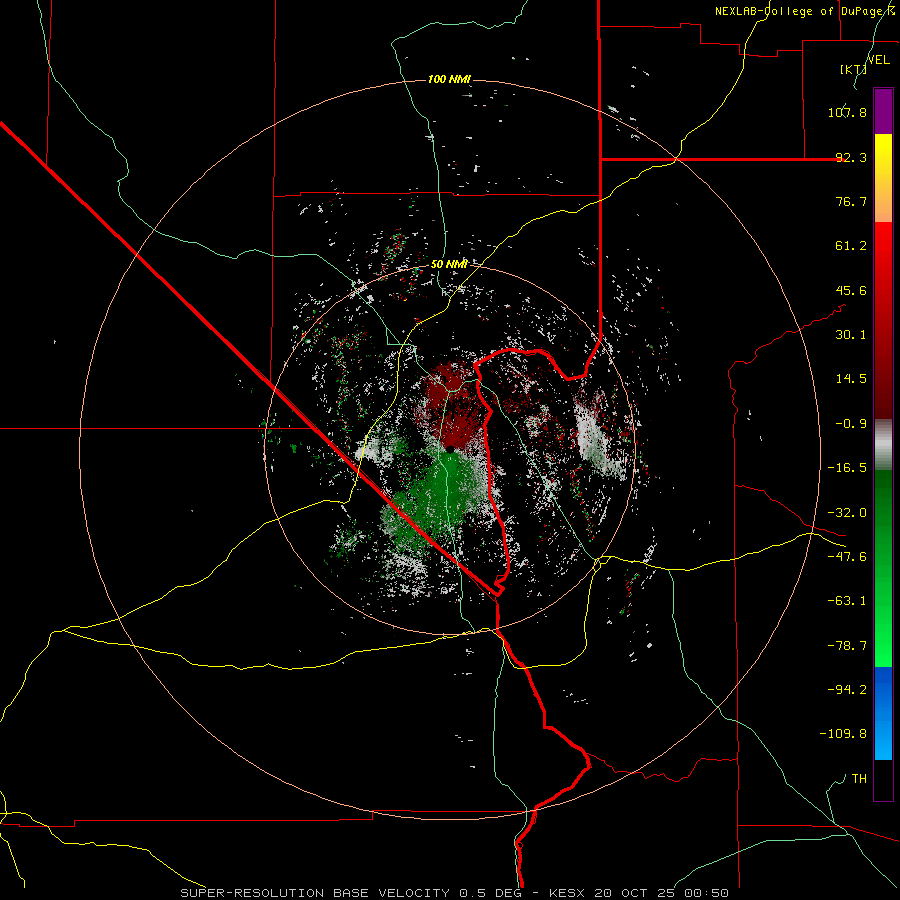The width and height of the screenshot is (900, 900).
Task: Click the -63.1 velocity scale value
Action: [x=847, y=601]
